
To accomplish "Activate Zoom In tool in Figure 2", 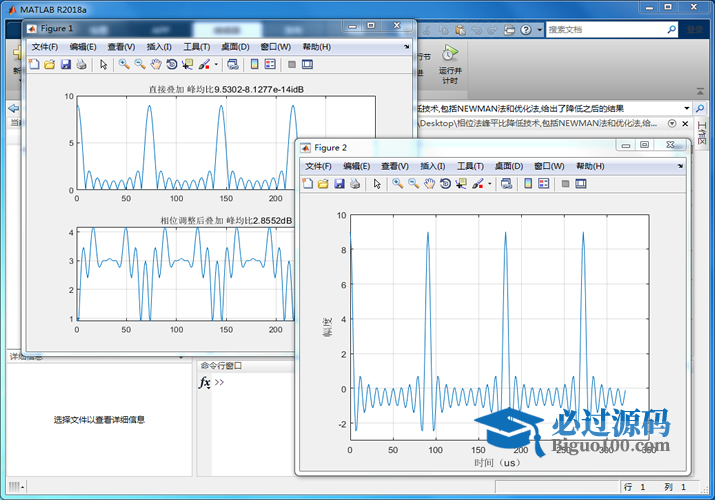I will pyautogui.click(x=398, y=184).
